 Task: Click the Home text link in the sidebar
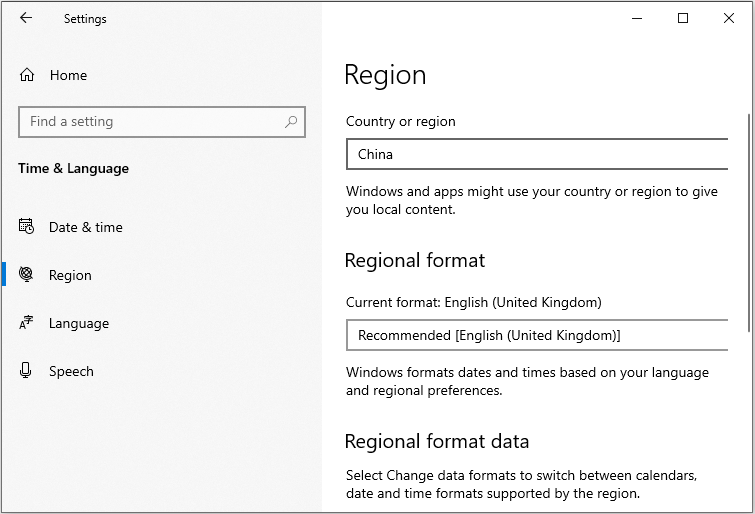pyautogui.click(x=68, y=75)
